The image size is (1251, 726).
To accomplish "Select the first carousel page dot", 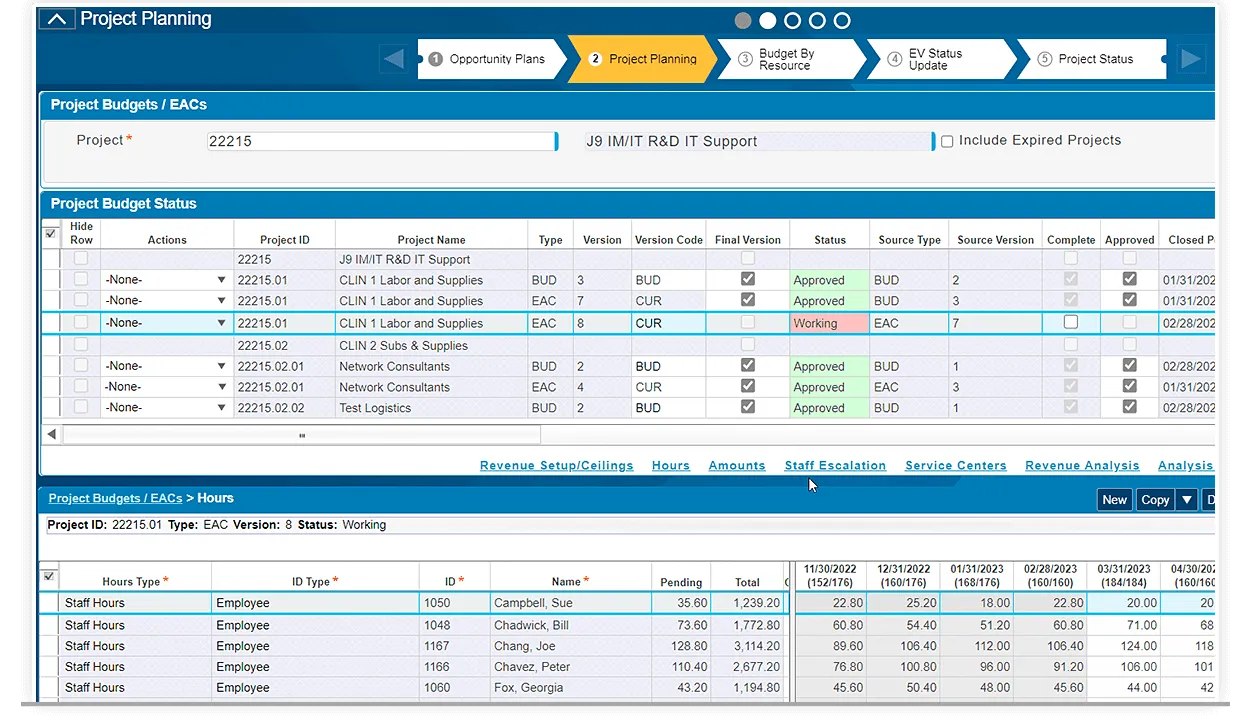I will 743,20.
